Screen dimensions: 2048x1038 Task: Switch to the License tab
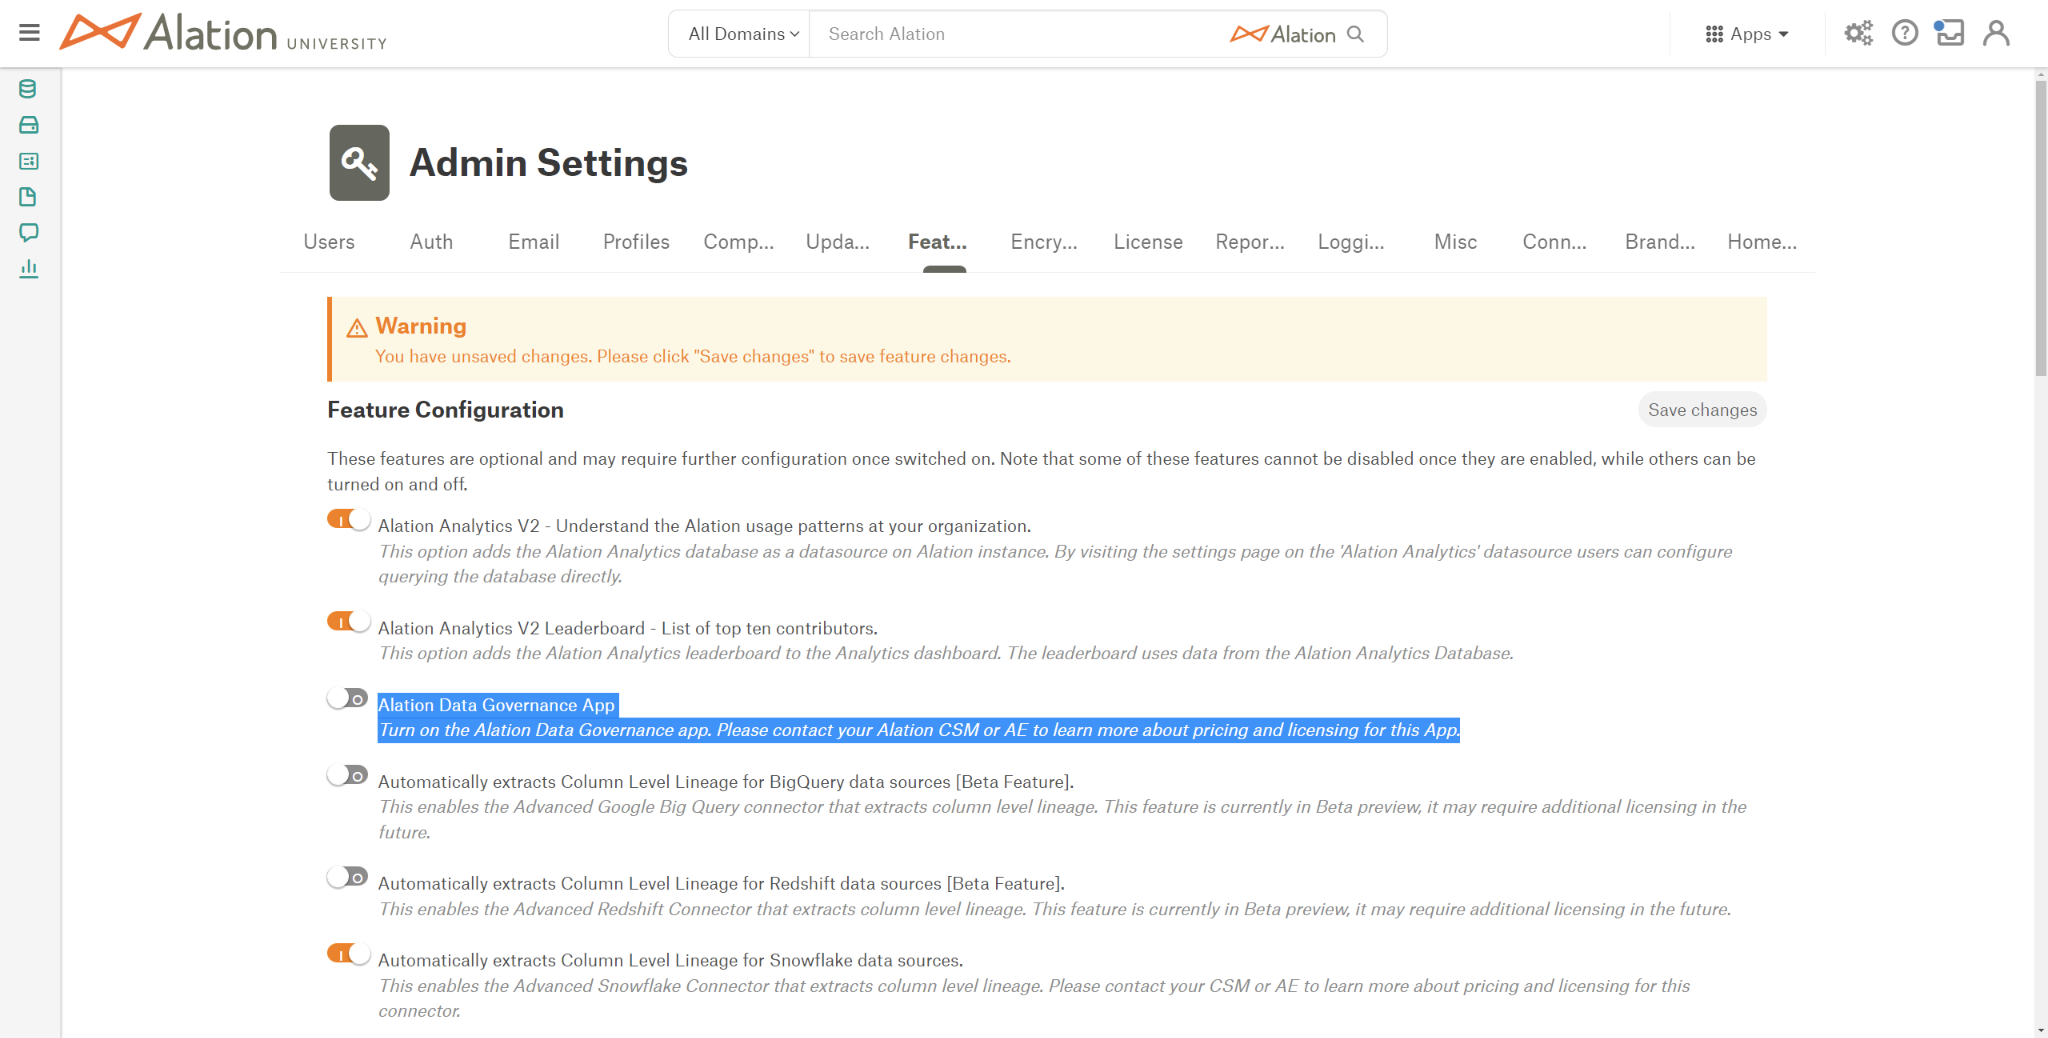point(1148,242)
